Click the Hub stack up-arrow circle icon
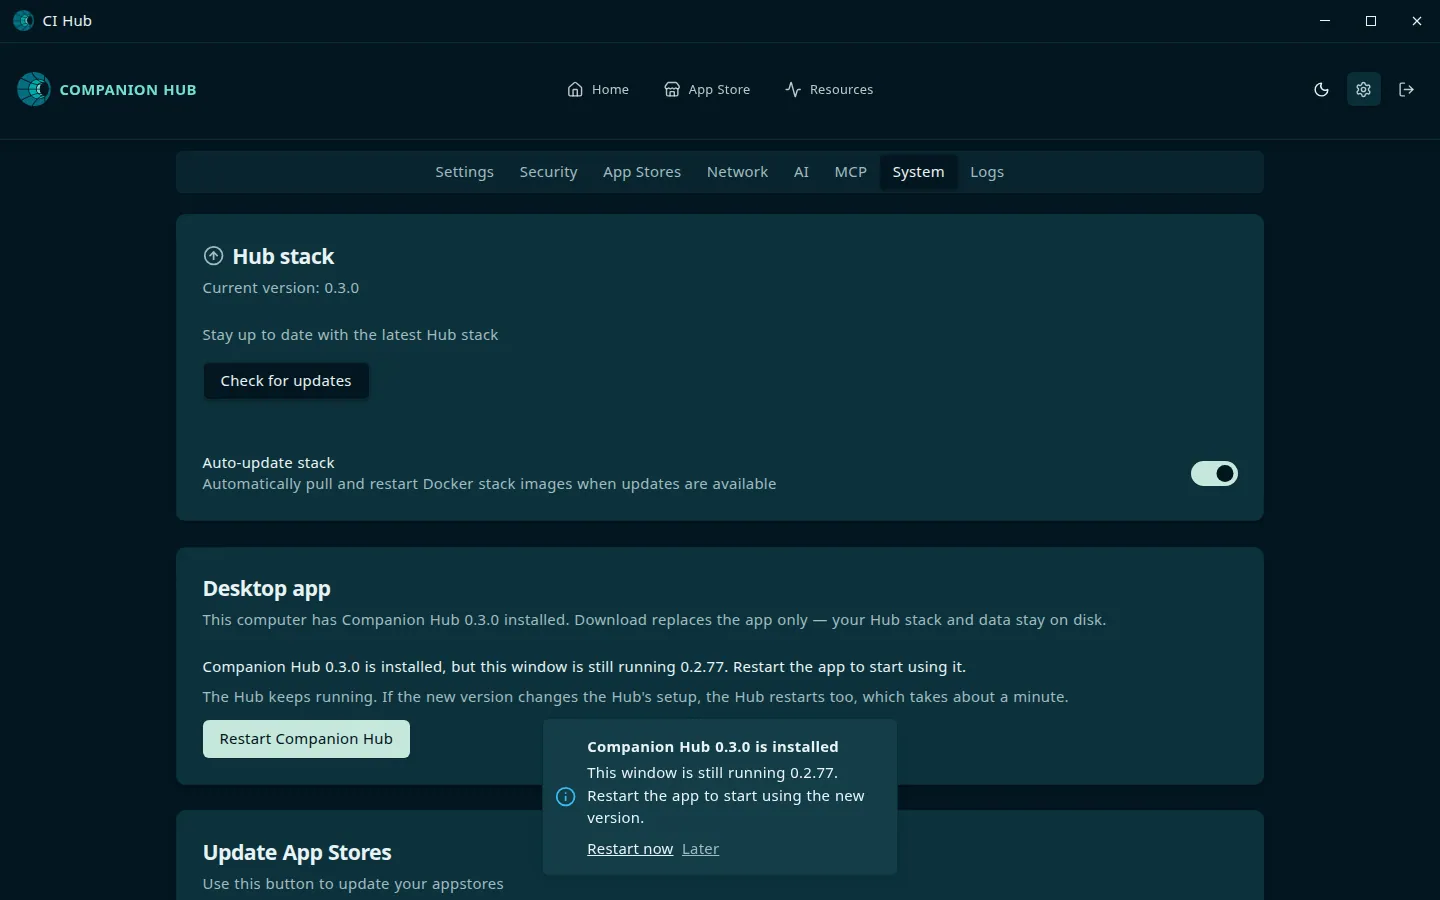Viewport: 1440px width, 900px height. click(x=213, y=256)
